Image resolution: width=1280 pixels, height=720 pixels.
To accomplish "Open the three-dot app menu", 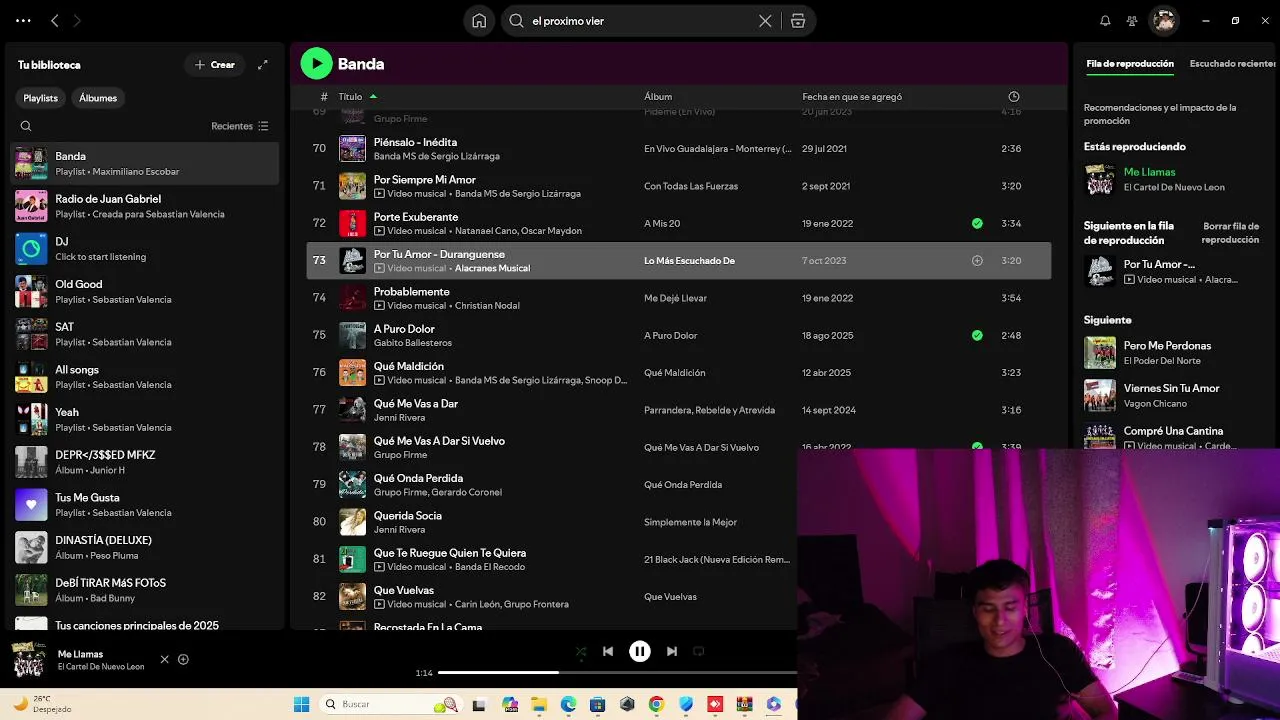I will [23, 20].
